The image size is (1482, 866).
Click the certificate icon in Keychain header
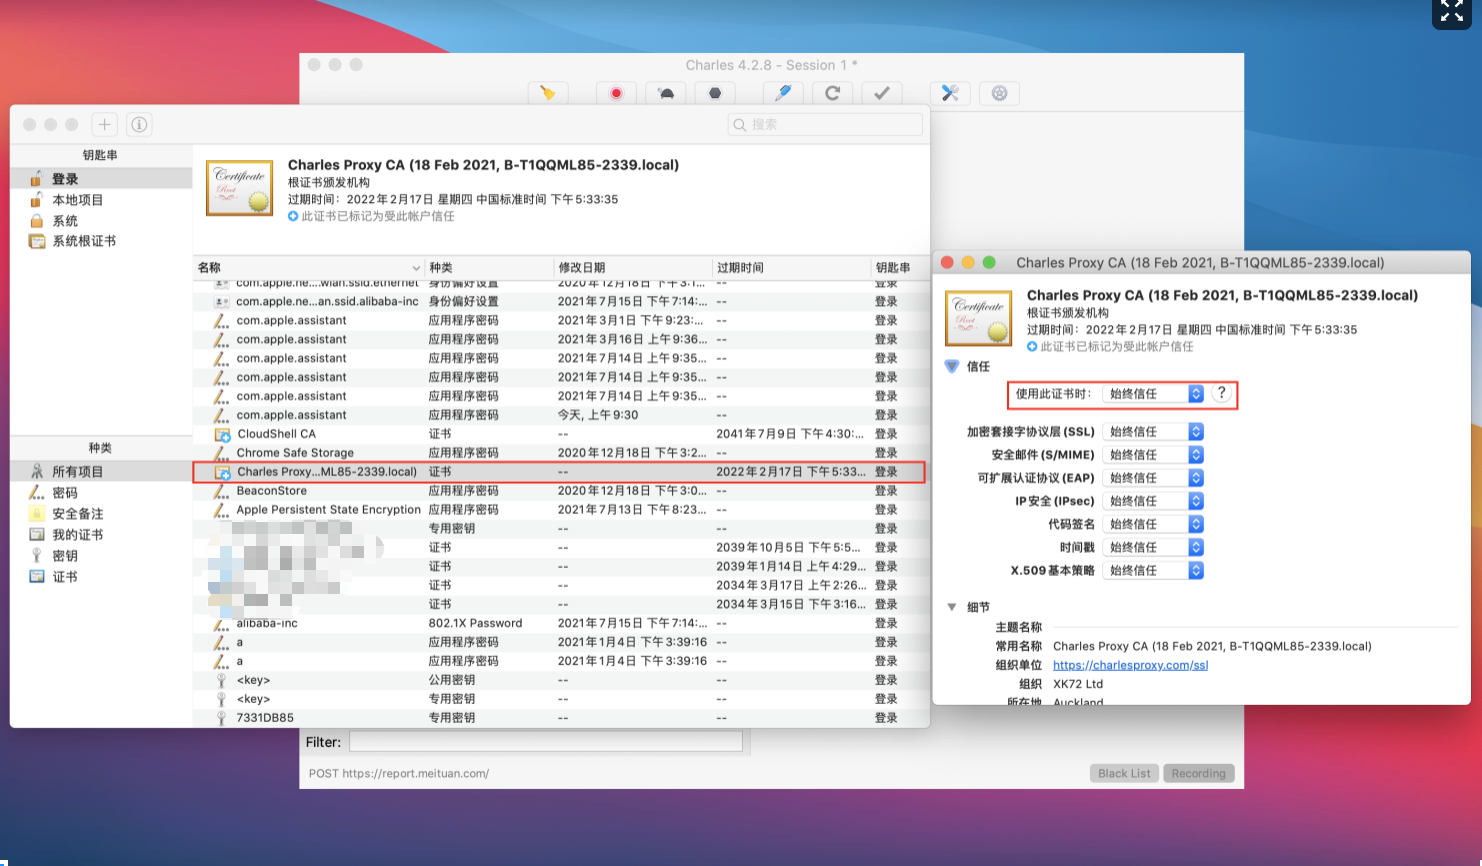click(240, 187)
